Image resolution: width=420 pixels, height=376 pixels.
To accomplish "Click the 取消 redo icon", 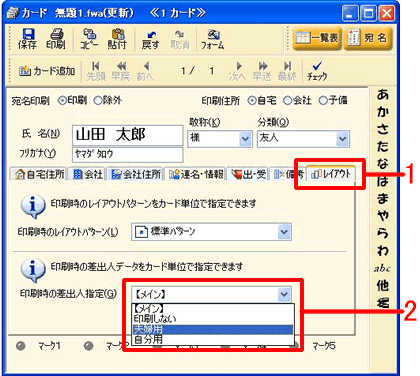I will pyautogui.click(x=180, y=39).
